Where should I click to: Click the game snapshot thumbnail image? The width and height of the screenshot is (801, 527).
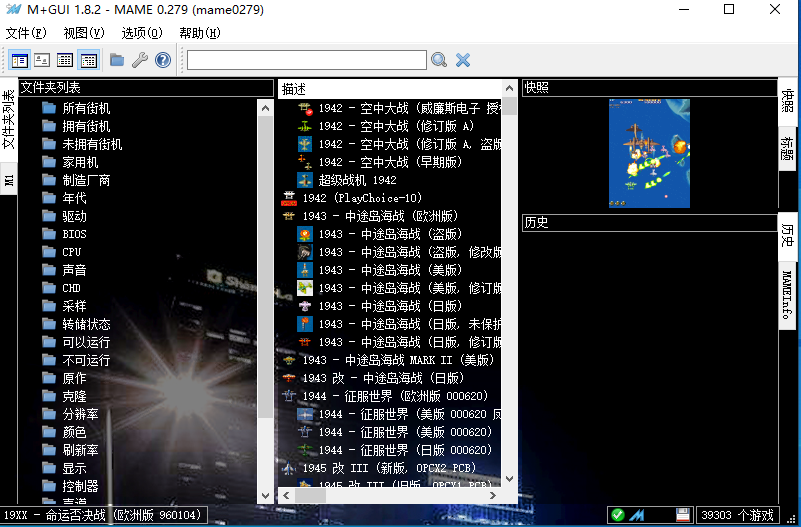pyautogui.click(x=649, y=153)
